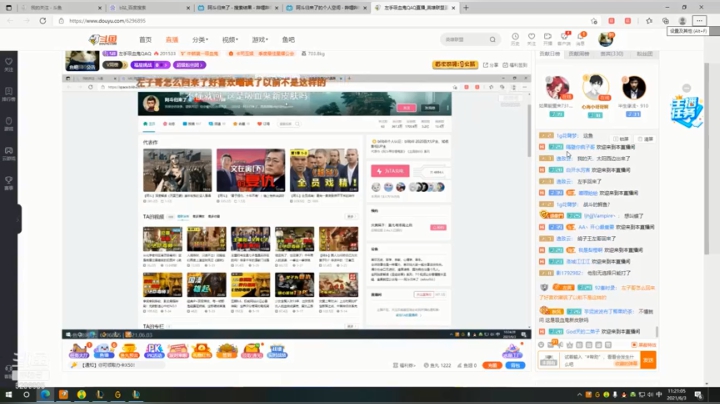The width and height of the screenshot is (720, 404).
Task: Select the 粉丝团 tab
Action: pos(644,54)
